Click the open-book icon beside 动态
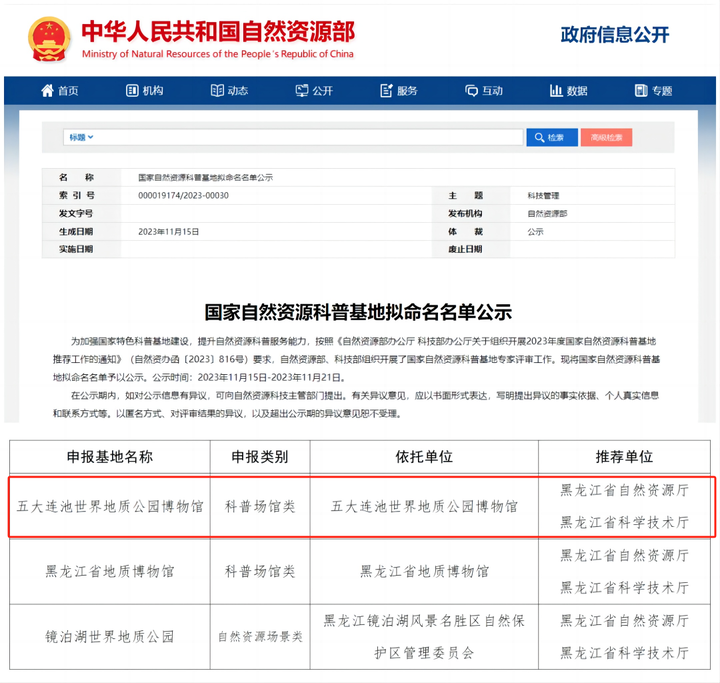 point(217,90)
